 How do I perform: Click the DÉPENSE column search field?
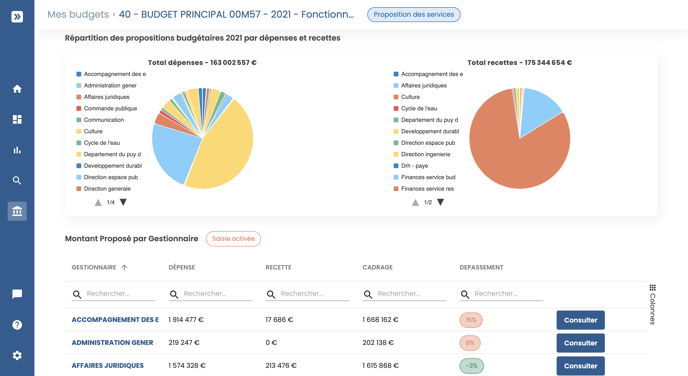pos(210,294)
